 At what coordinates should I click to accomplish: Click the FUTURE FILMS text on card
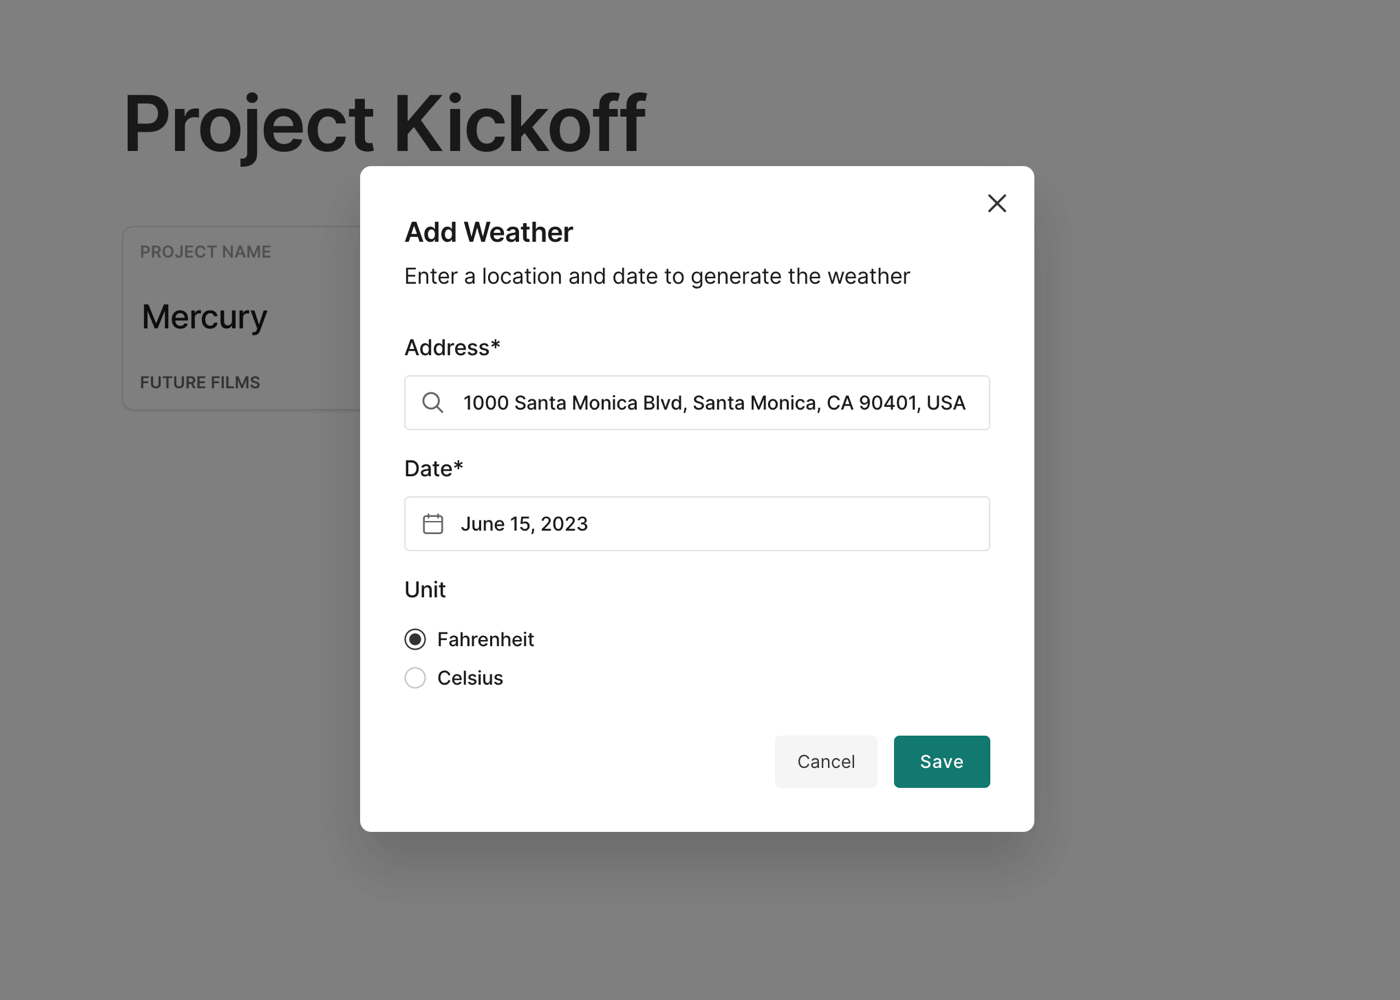[200, 382]
